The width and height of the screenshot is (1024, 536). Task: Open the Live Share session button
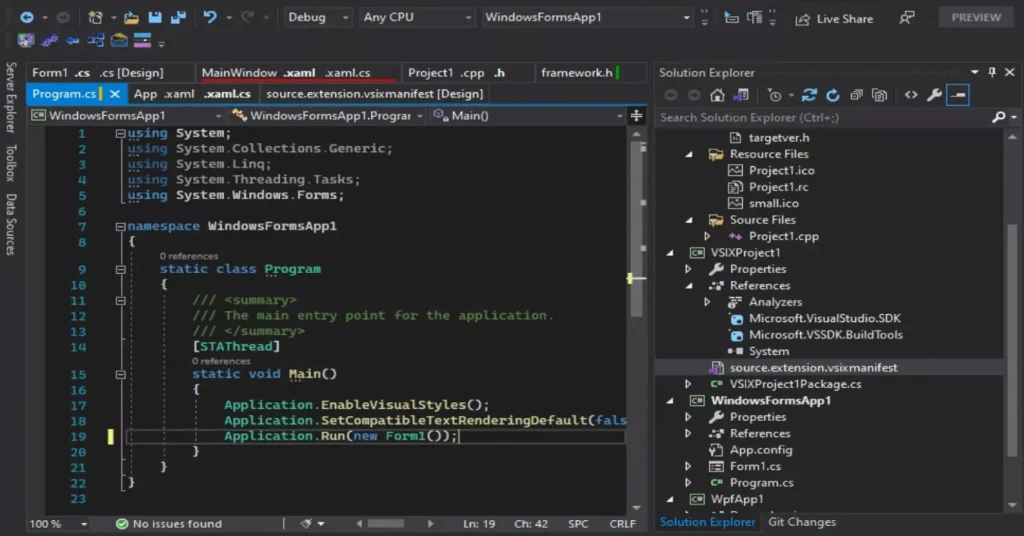[834, 19]
